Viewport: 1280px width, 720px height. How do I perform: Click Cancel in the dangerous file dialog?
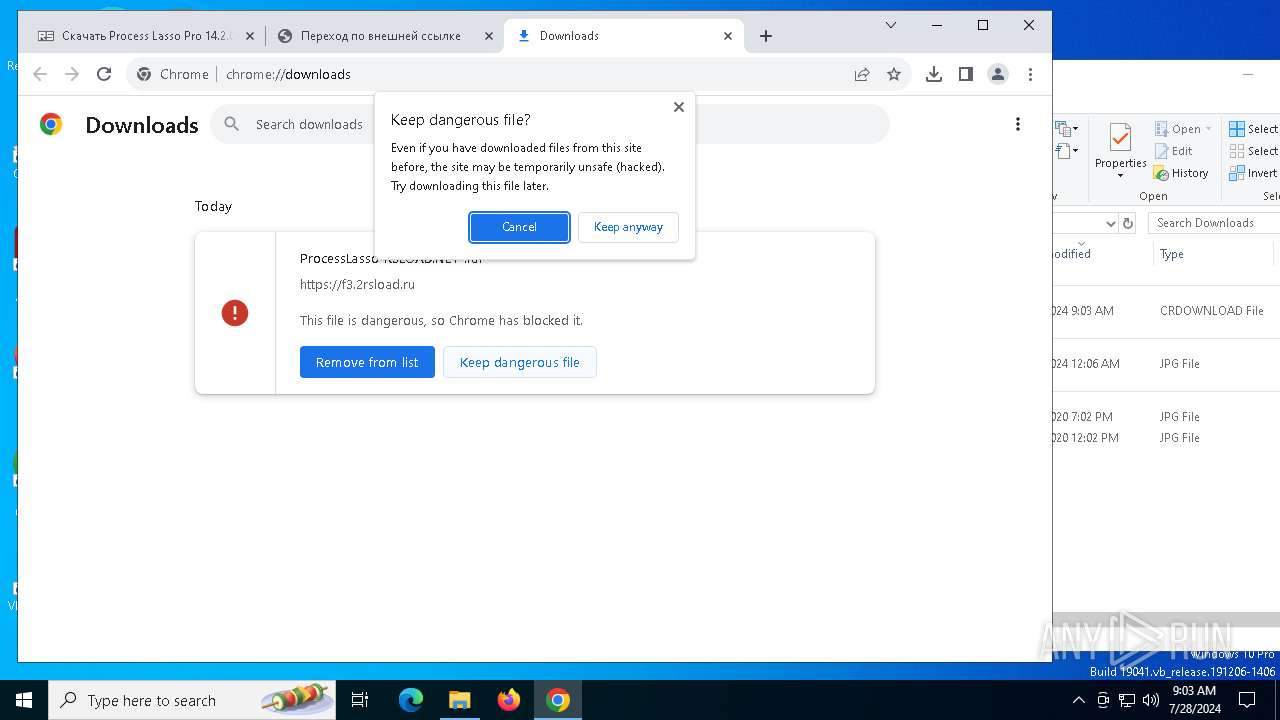(x=519, y=227)
